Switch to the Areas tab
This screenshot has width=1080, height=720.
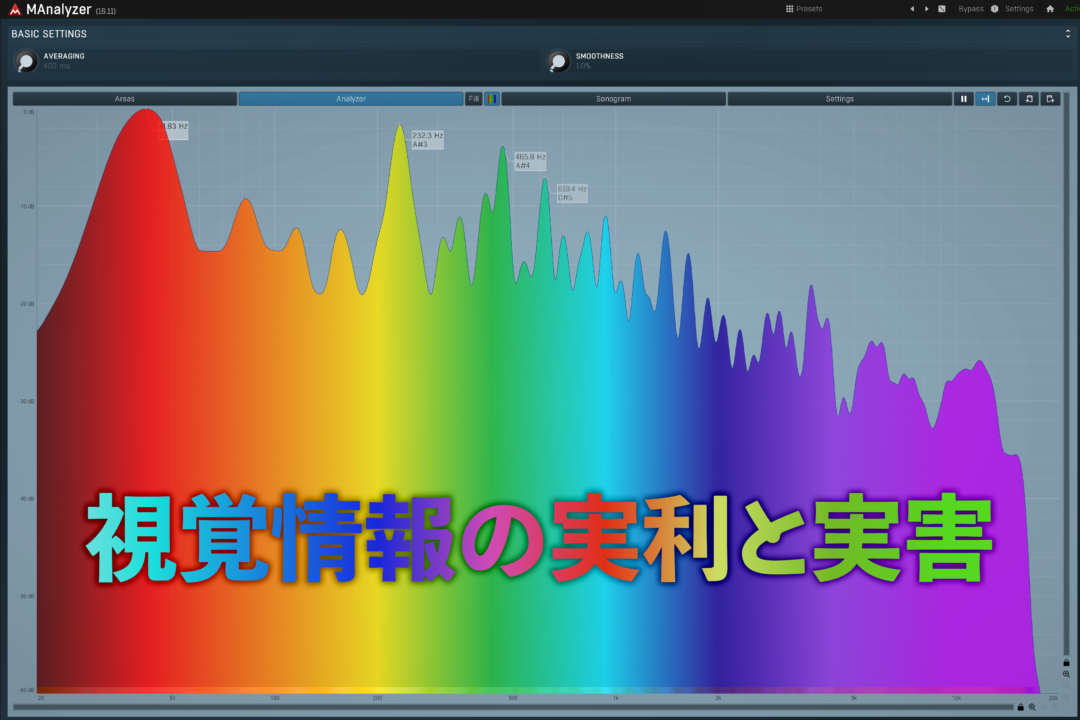click(125, 99)
